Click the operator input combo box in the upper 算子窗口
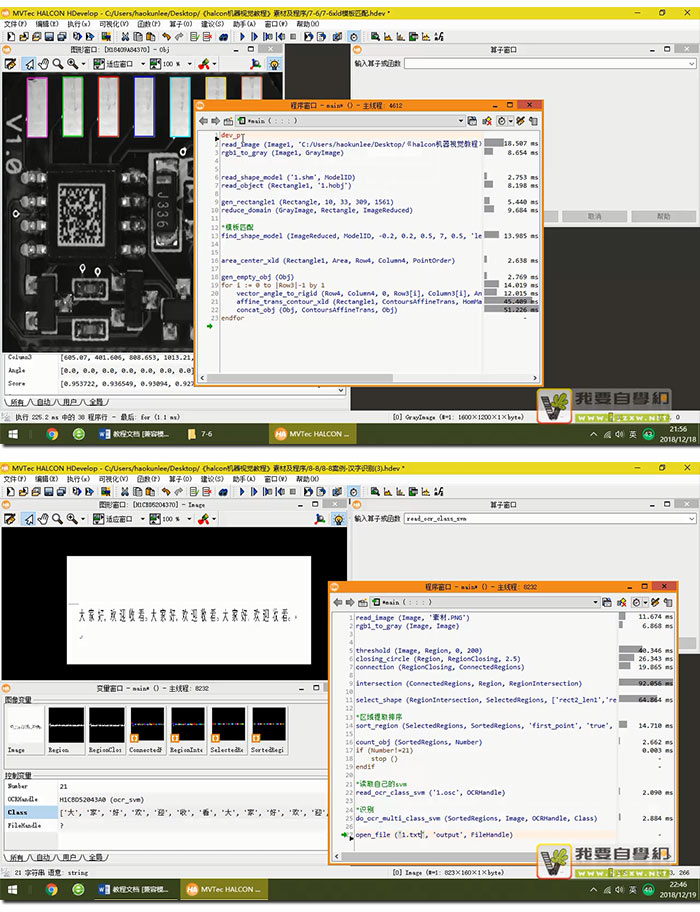Screen dimensions: 700x912 click(549, 63)
